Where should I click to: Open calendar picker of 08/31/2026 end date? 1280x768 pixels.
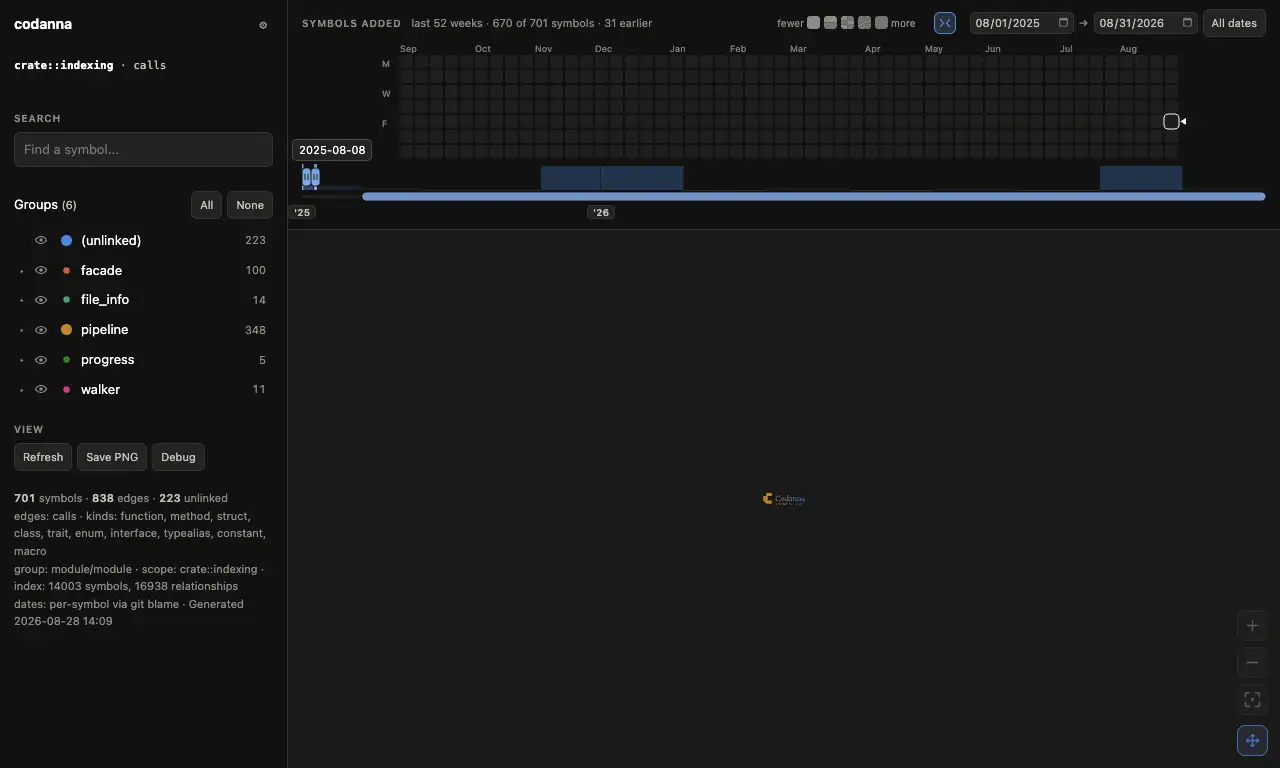pyautogui.click(x=1188, y=23)
